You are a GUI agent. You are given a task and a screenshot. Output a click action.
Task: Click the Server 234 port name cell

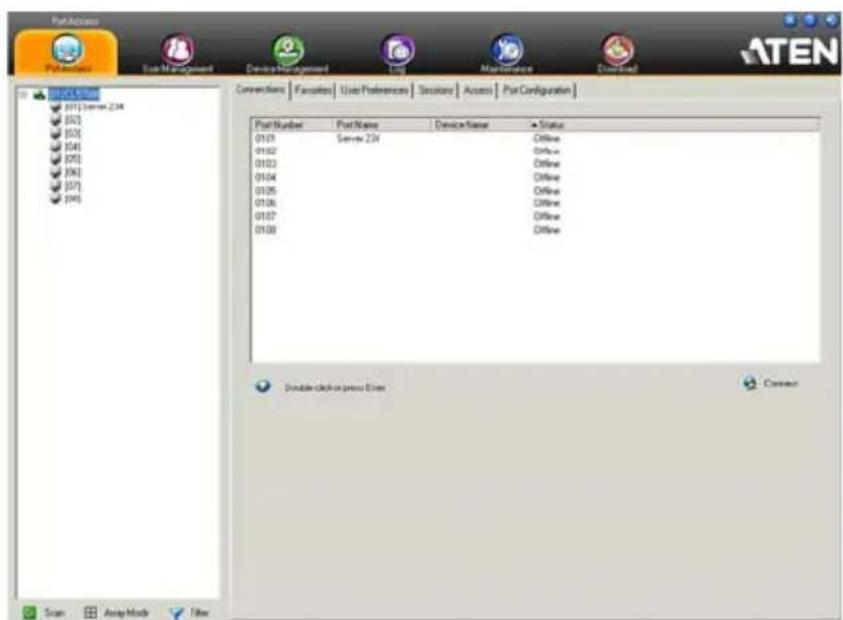[358, 138]
